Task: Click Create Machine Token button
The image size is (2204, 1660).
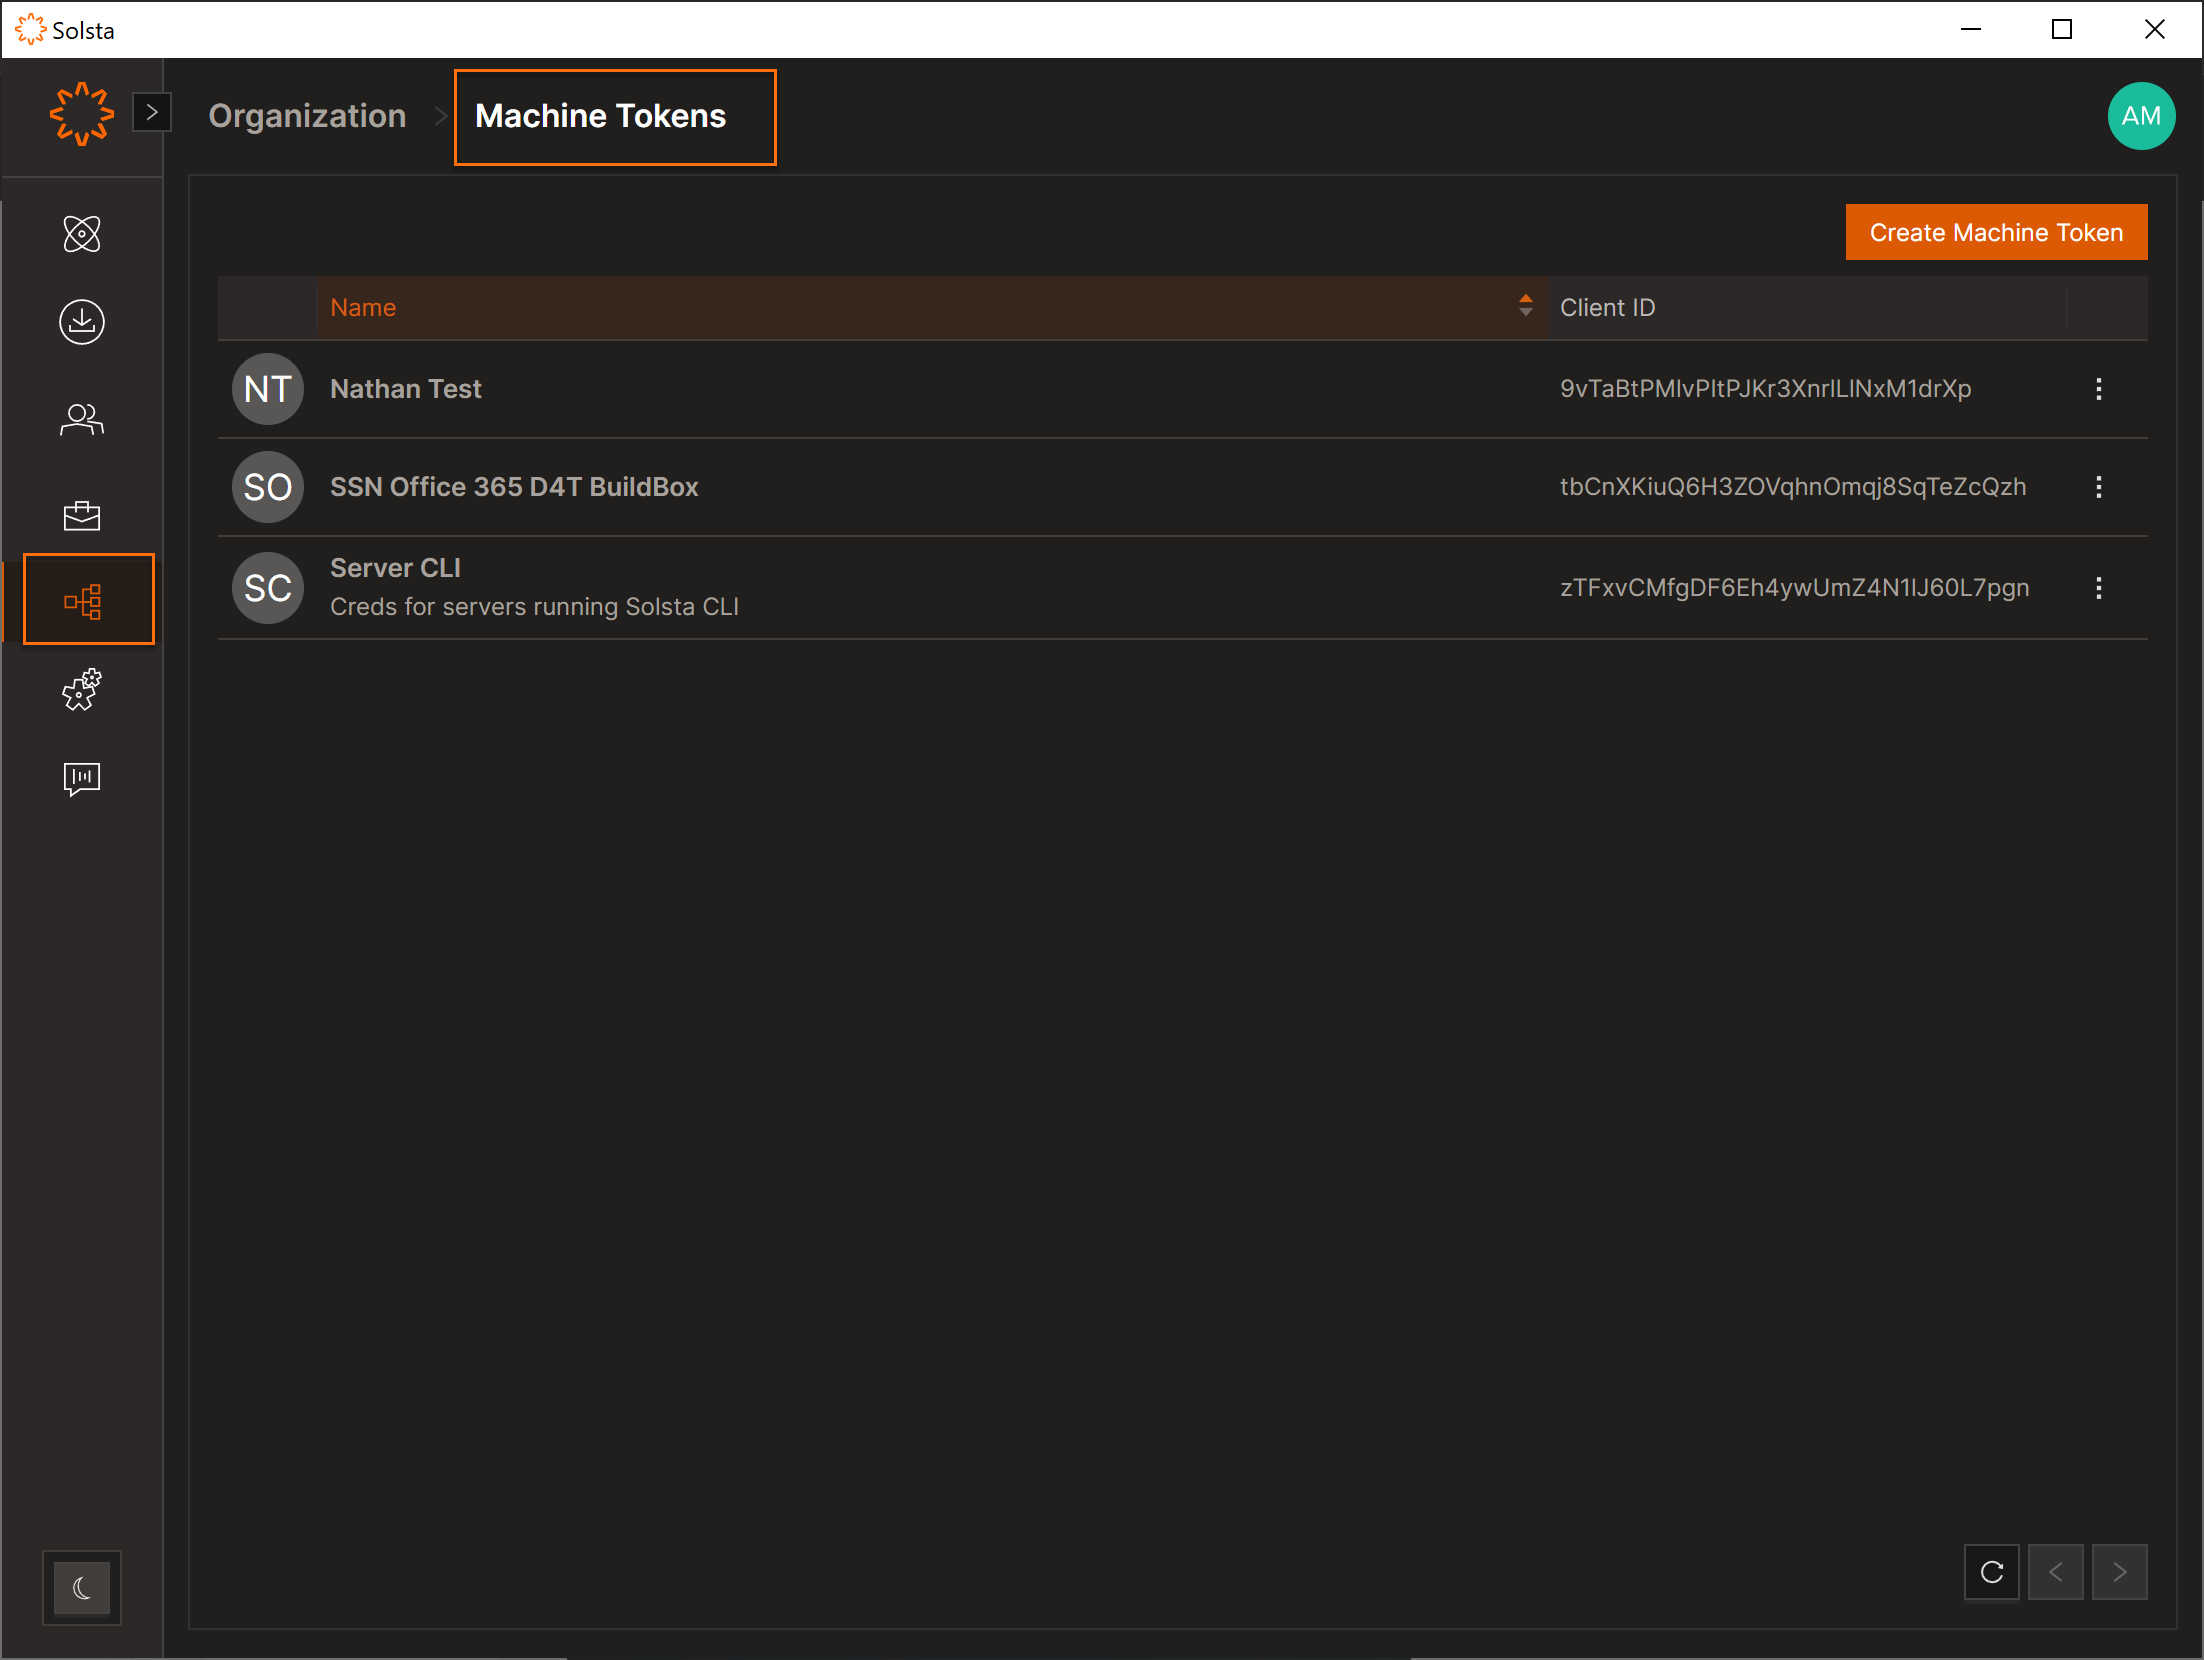Action: coord(1995,232)
